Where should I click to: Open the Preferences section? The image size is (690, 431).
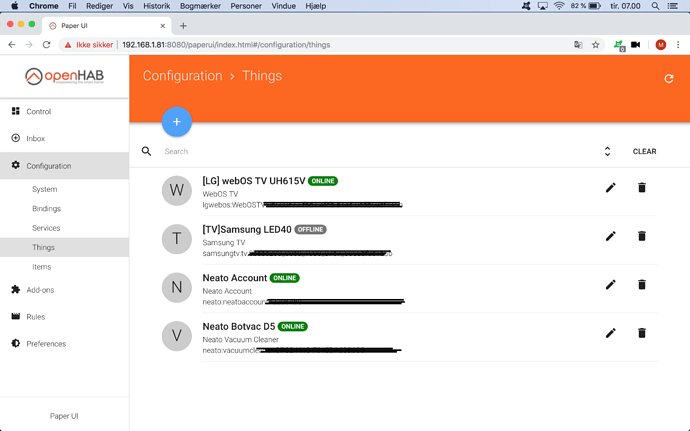point(64,343)
